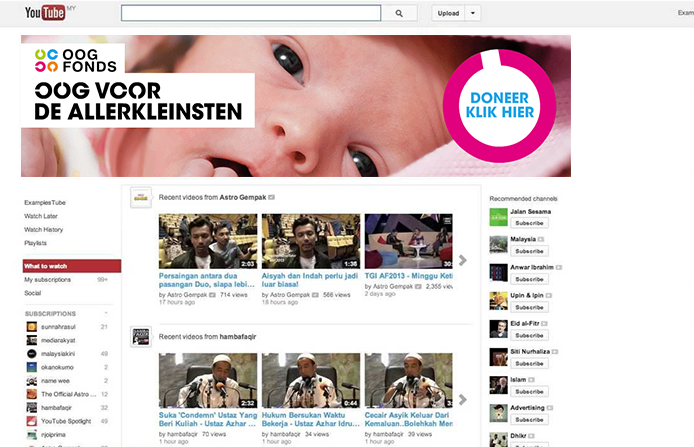Image resolution: width=694 pixels, height=447 pixels.
Task: Open Social feed in sidebar
Action: [x=32, y=293]
